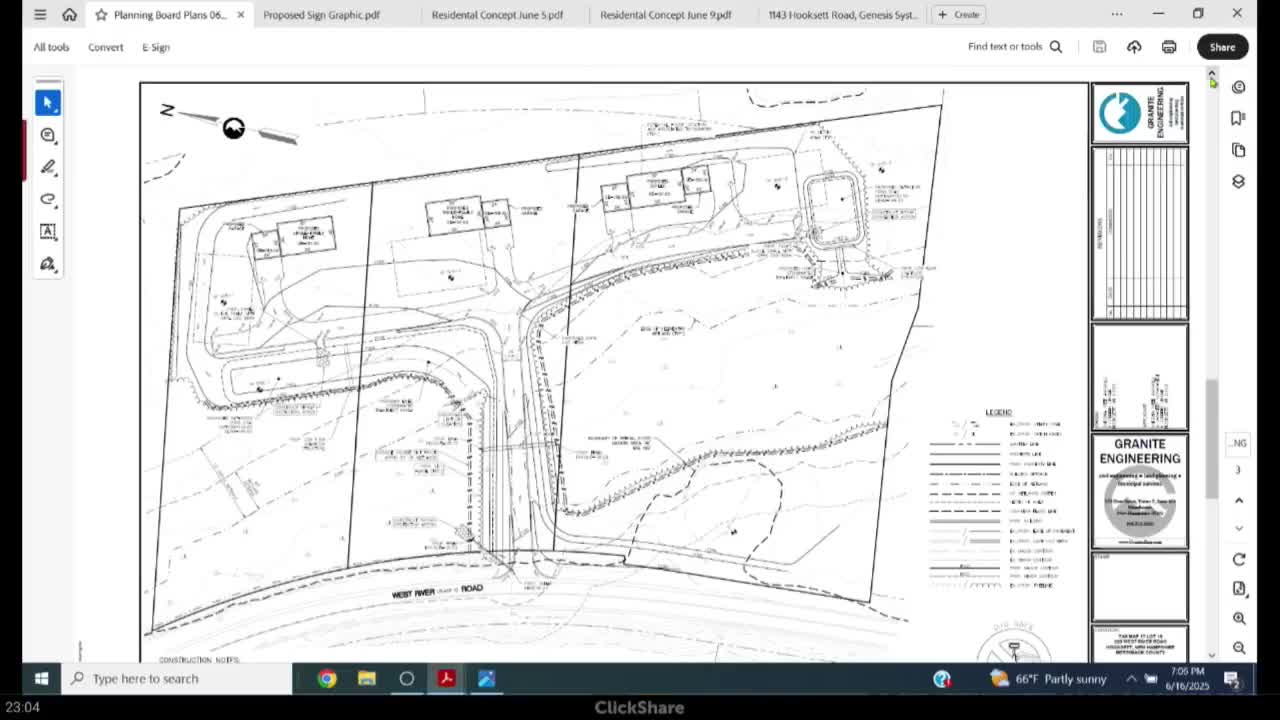1280x720 pixels.
Task: Open File Explorer from the taskbar
Action: (367, 679)
